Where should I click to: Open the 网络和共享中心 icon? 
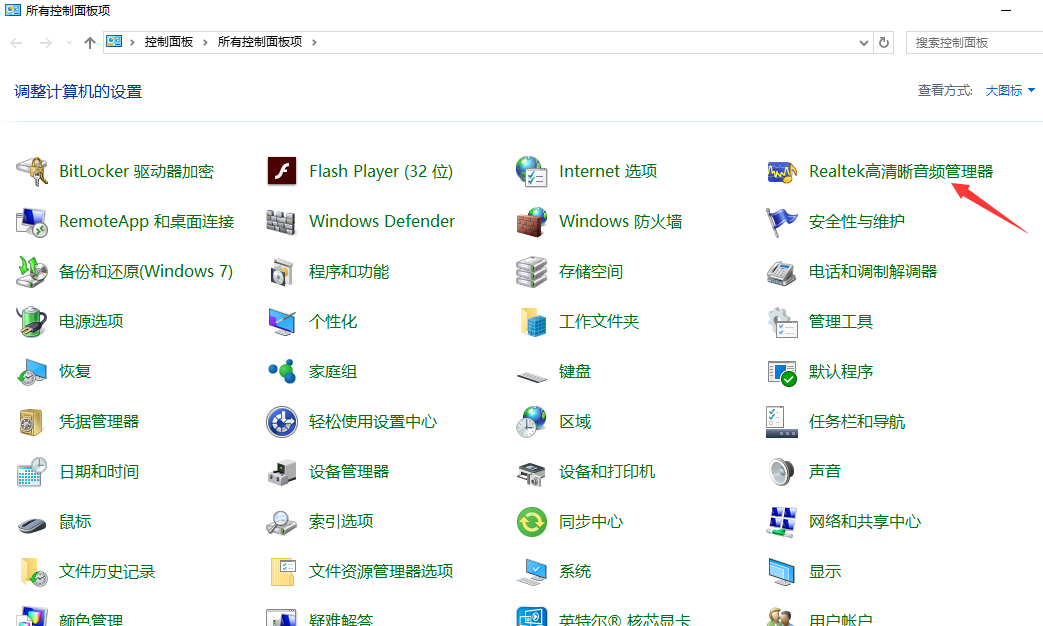coord(782,522)
